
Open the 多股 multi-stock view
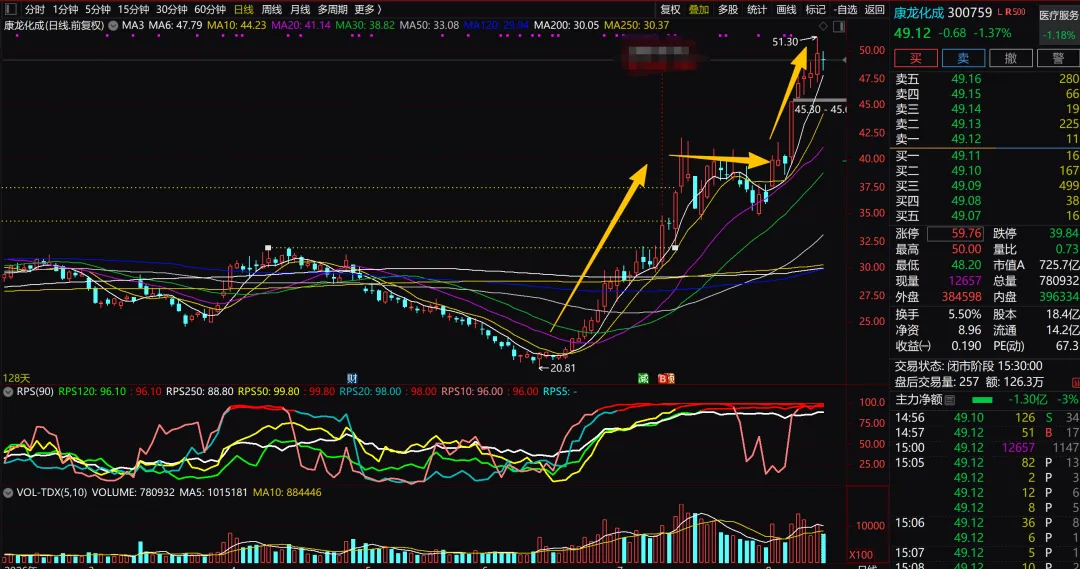728,10
